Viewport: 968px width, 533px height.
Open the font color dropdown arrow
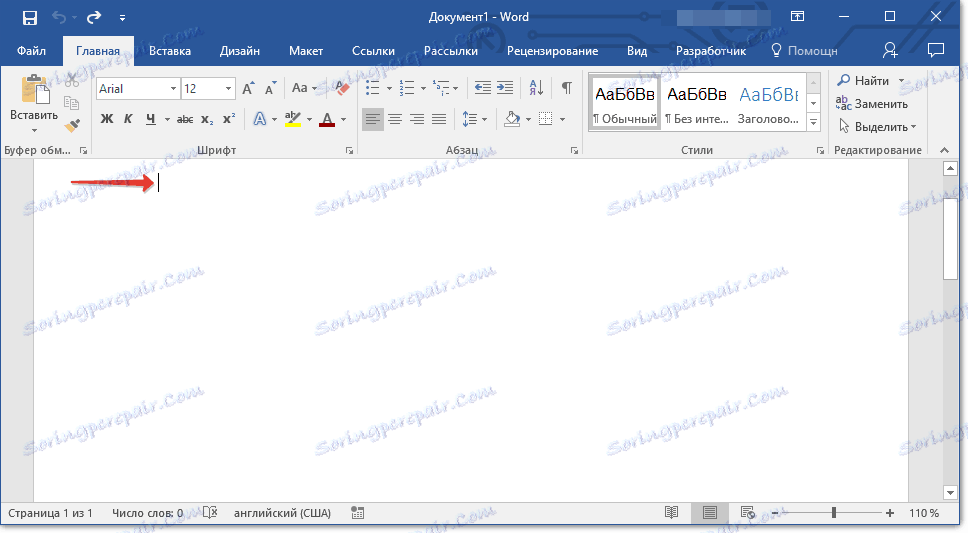[344, 120]
